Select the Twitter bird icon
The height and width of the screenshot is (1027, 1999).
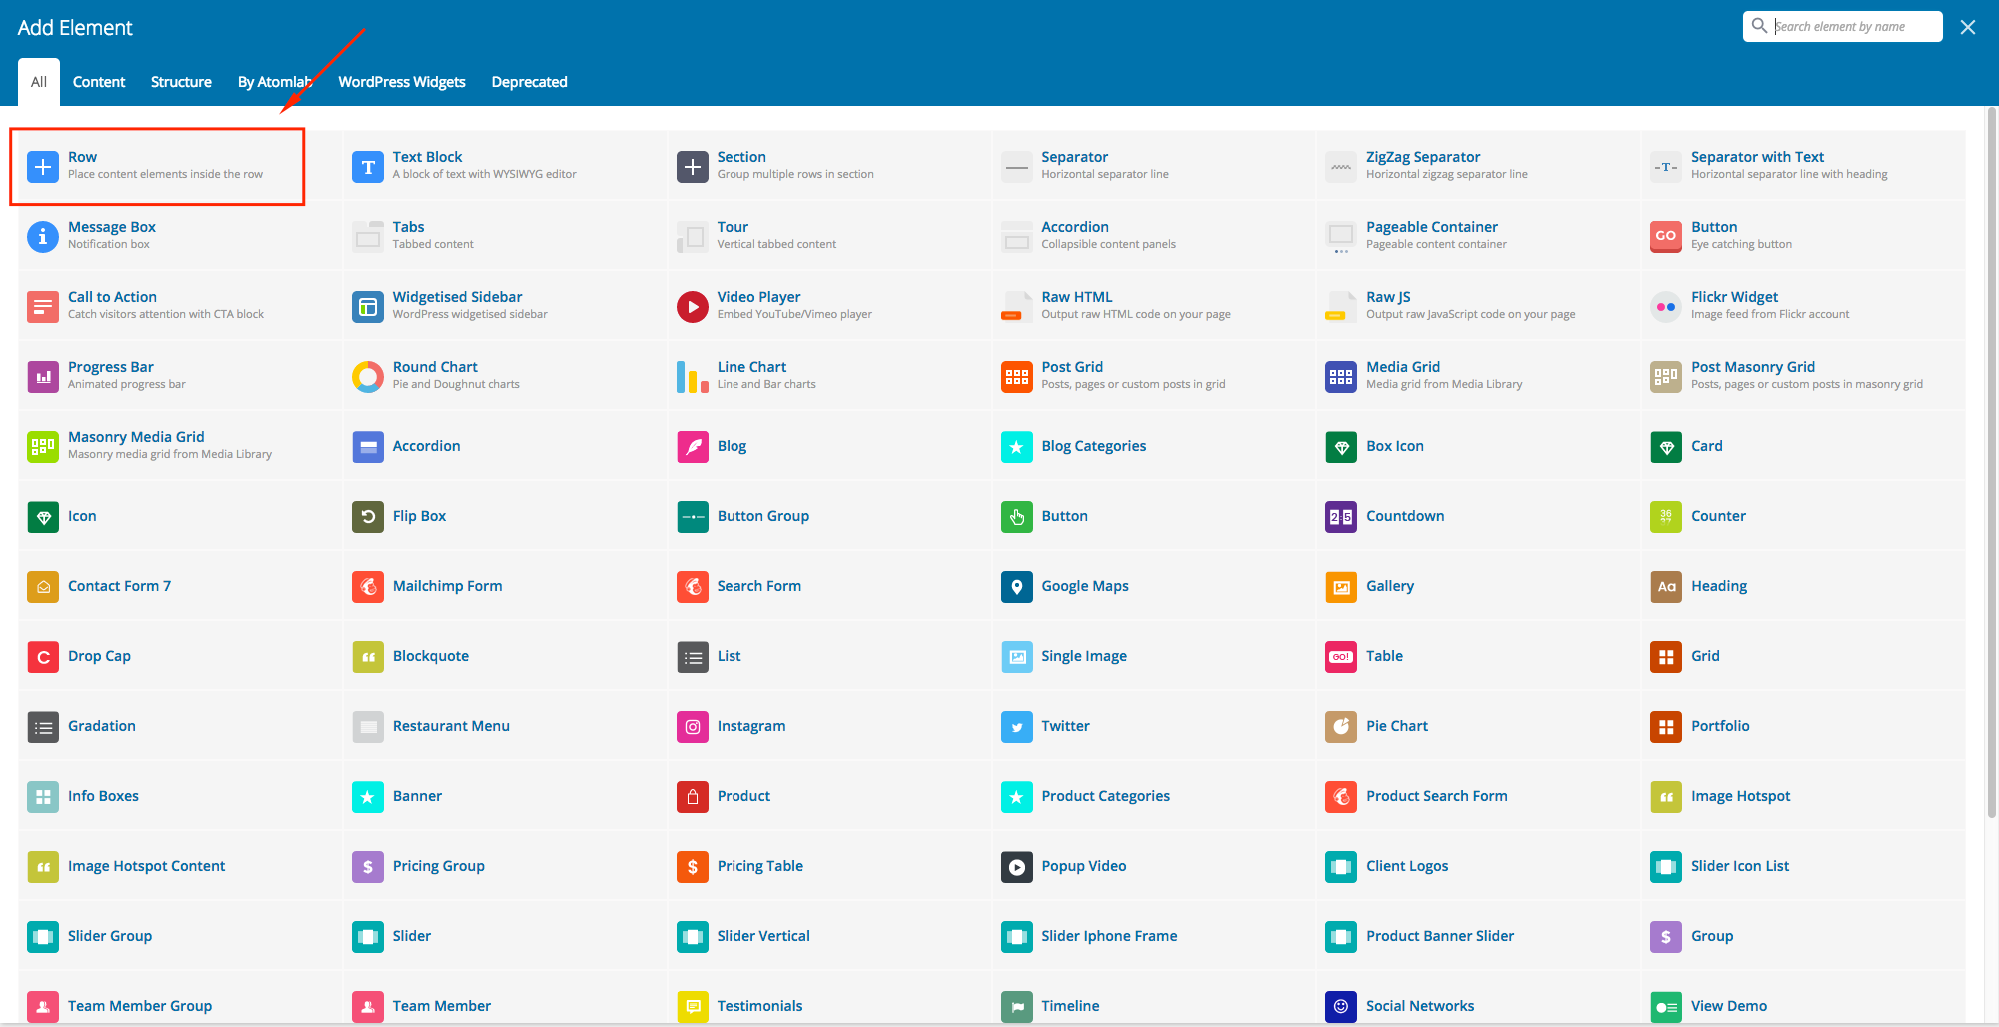[1017, 726]
